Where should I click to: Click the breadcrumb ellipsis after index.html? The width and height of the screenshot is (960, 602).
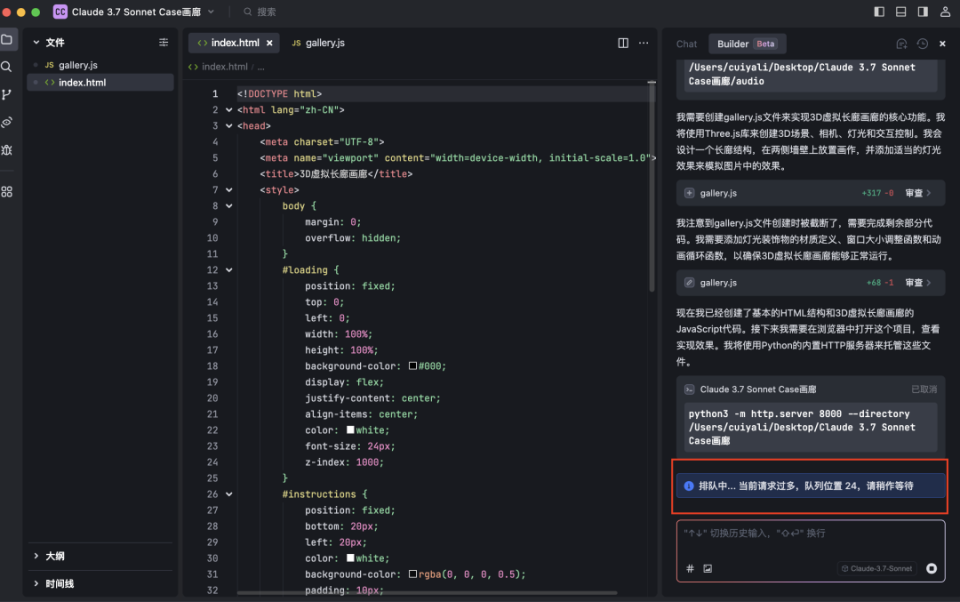pyautogui.click(x=261, y=67)
